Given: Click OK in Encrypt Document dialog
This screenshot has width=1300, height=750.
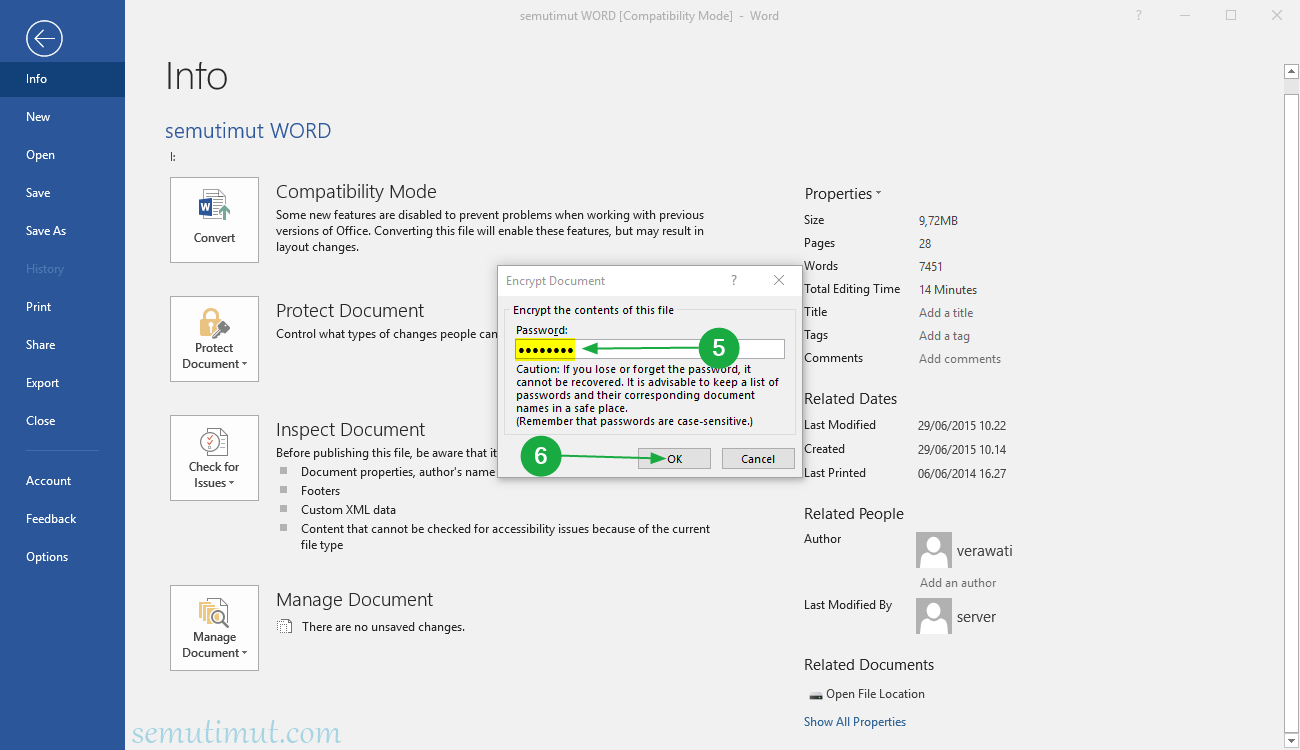Looking at the screenshot, I should (675, 459).
